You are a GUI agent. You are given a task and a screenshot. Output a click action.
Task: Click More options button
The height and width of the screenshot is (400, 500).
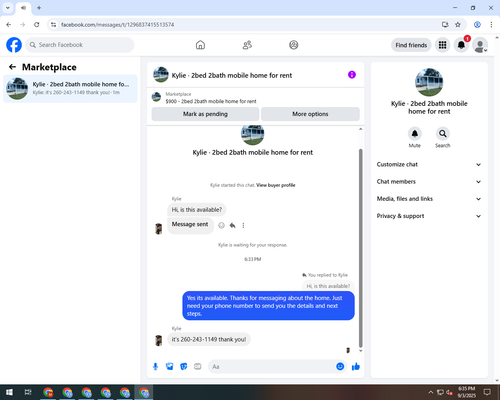pos(310,114)
